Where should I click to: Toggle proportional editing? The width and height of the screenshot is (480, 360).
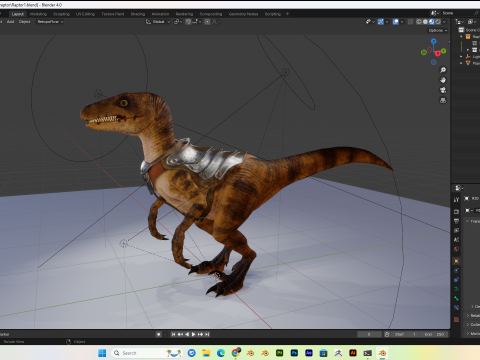[207, 22]
